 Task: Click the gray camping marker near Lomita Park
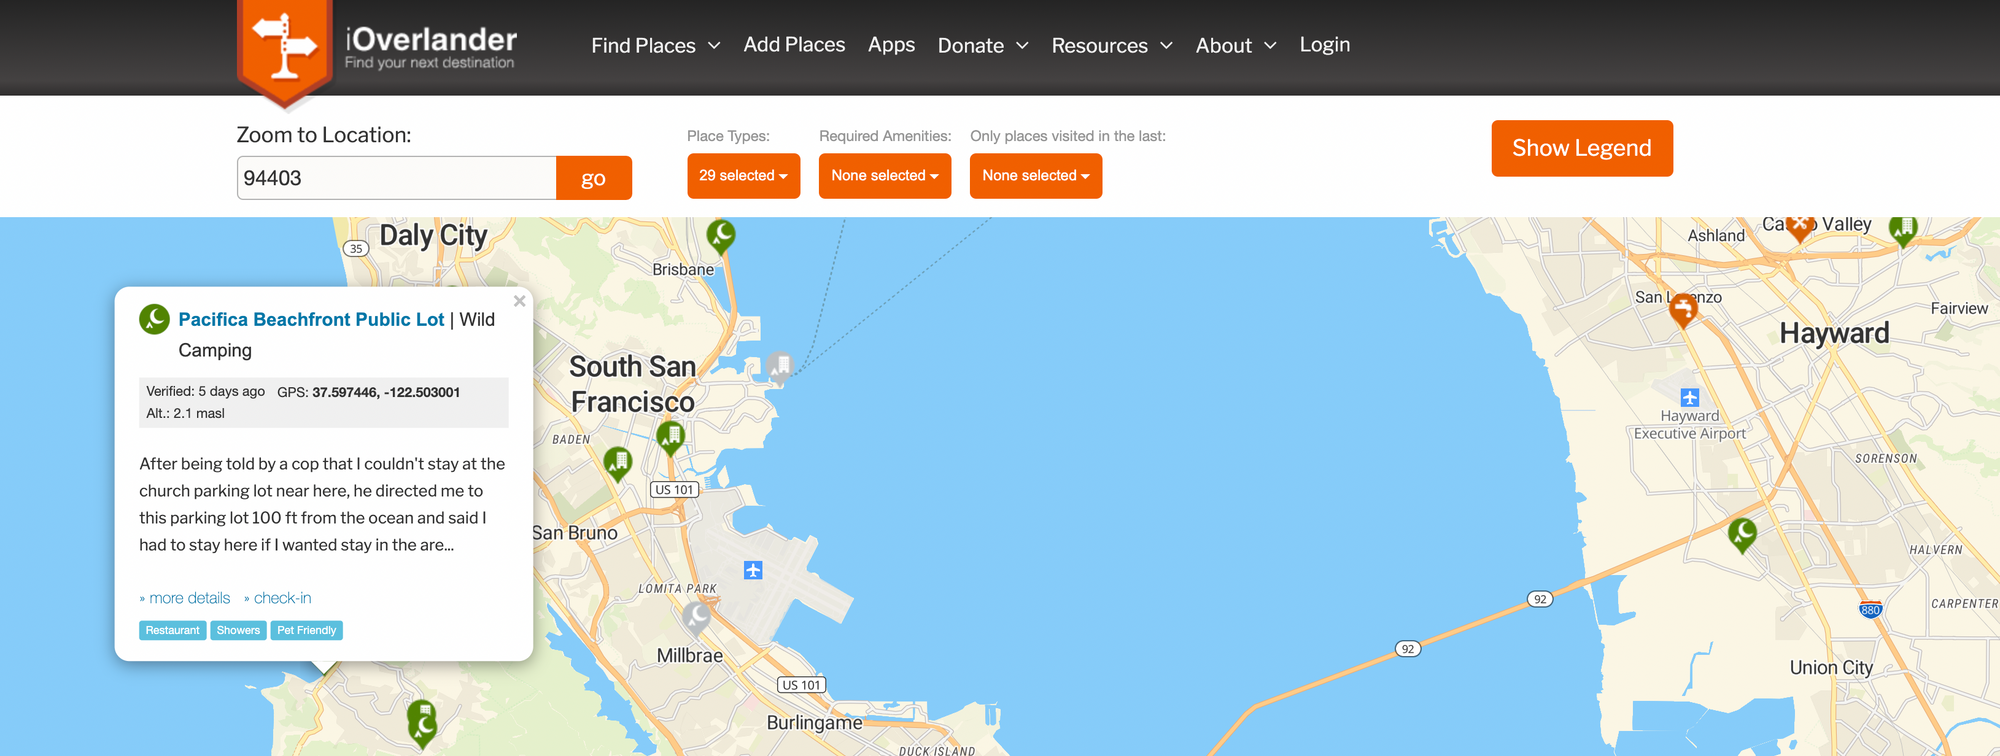tap(696, 619)
